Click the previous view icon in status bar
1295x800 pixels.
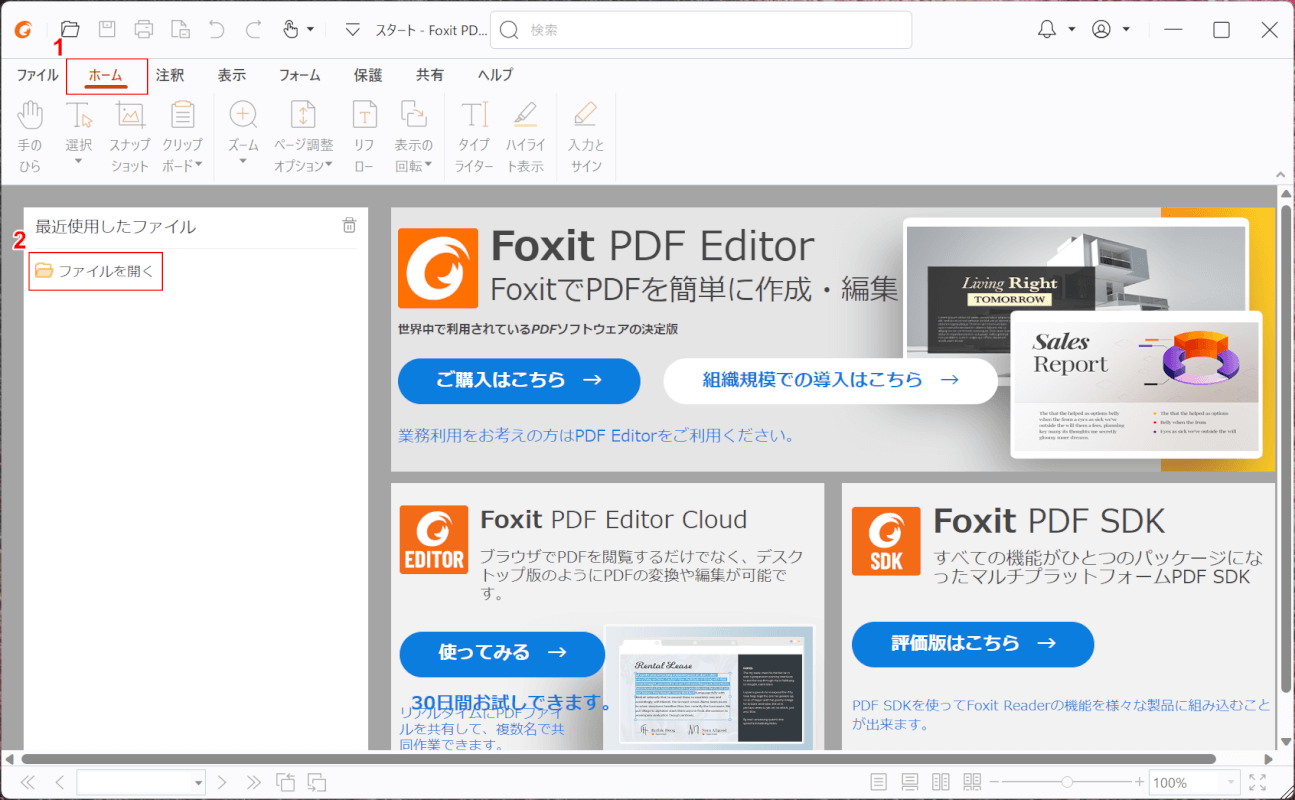[x=286, y=782]
